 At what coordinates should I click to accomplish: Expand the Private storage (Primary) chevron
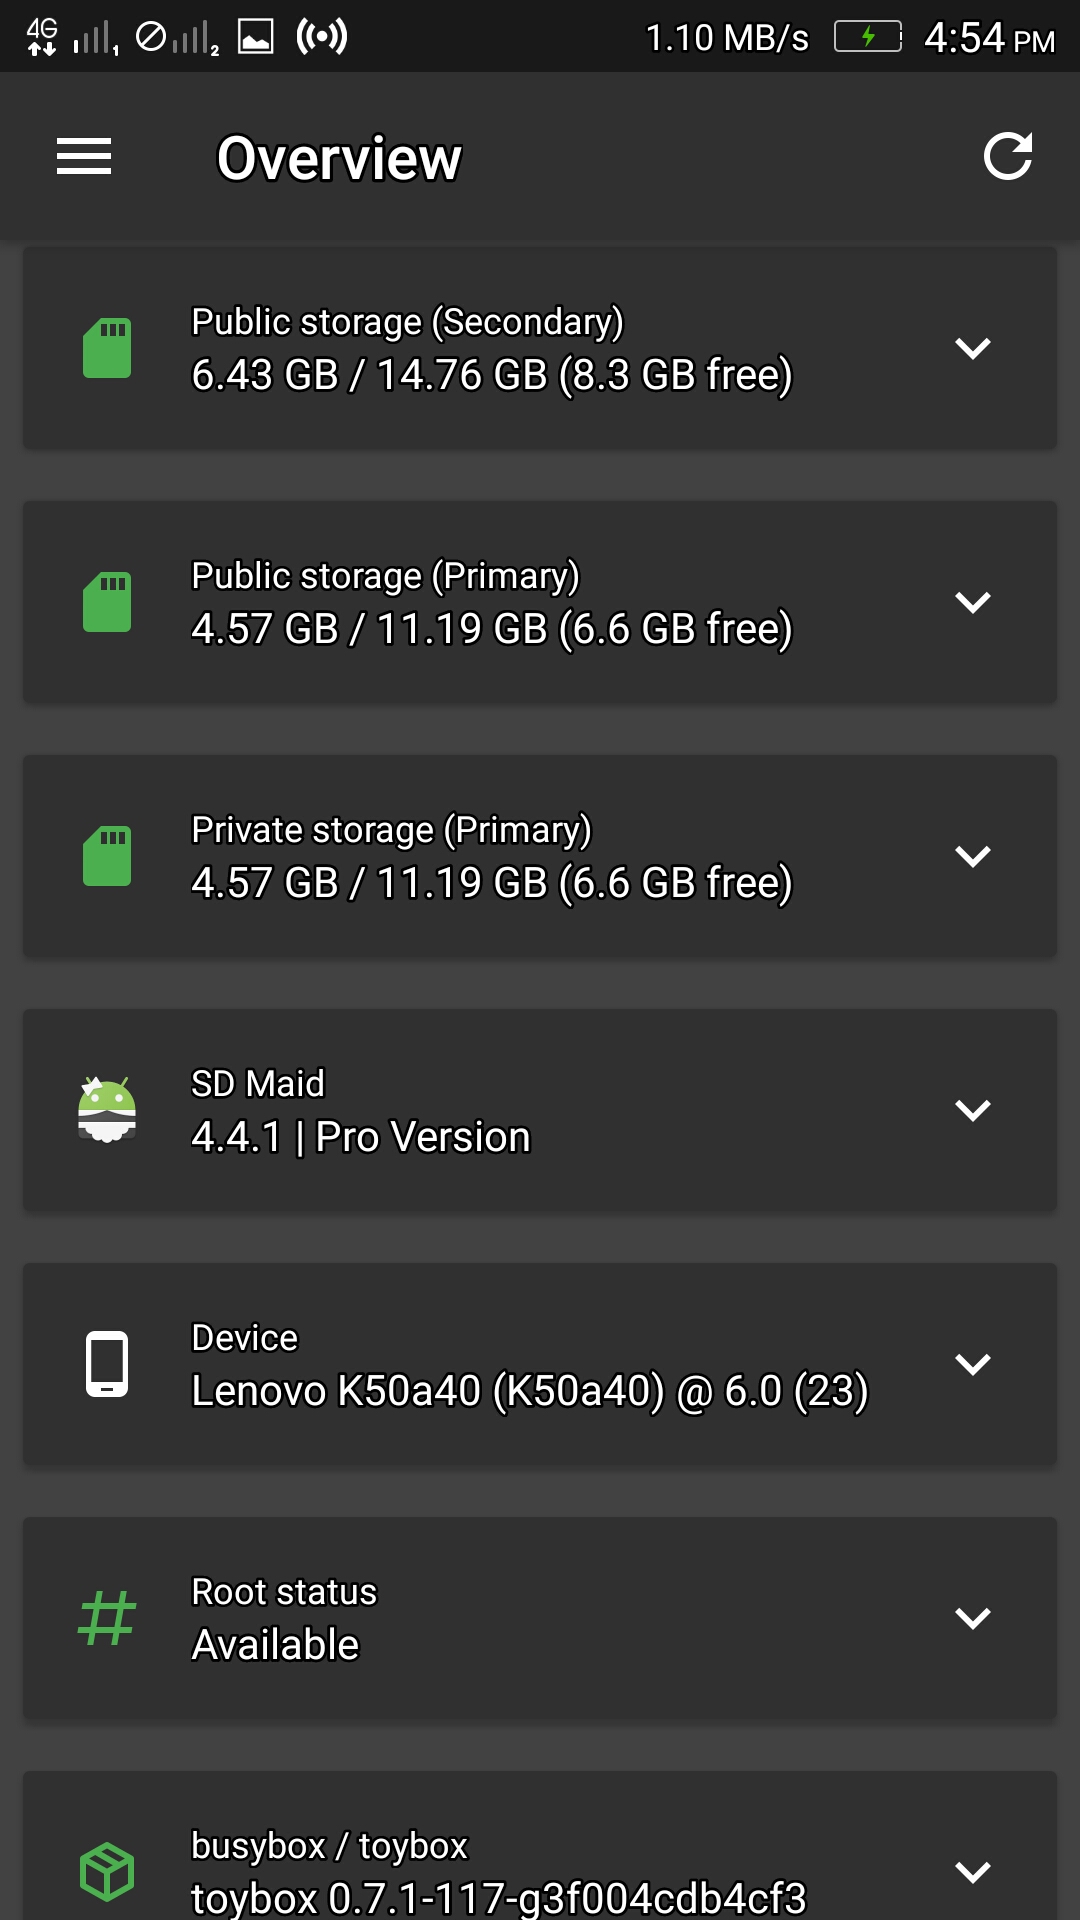click(973, 856)
